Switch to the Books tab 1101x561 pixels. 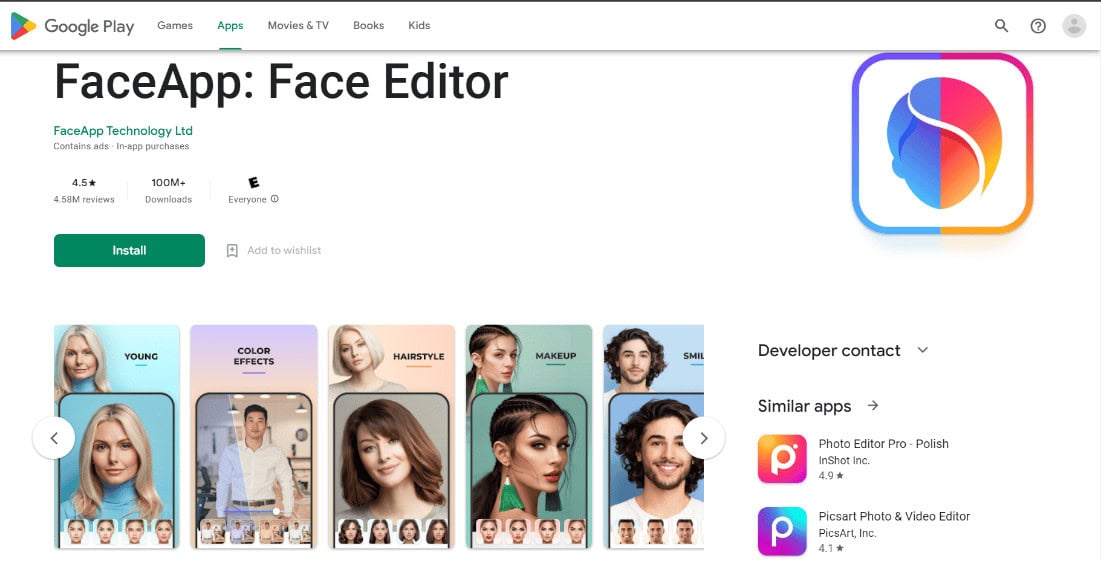369,25
